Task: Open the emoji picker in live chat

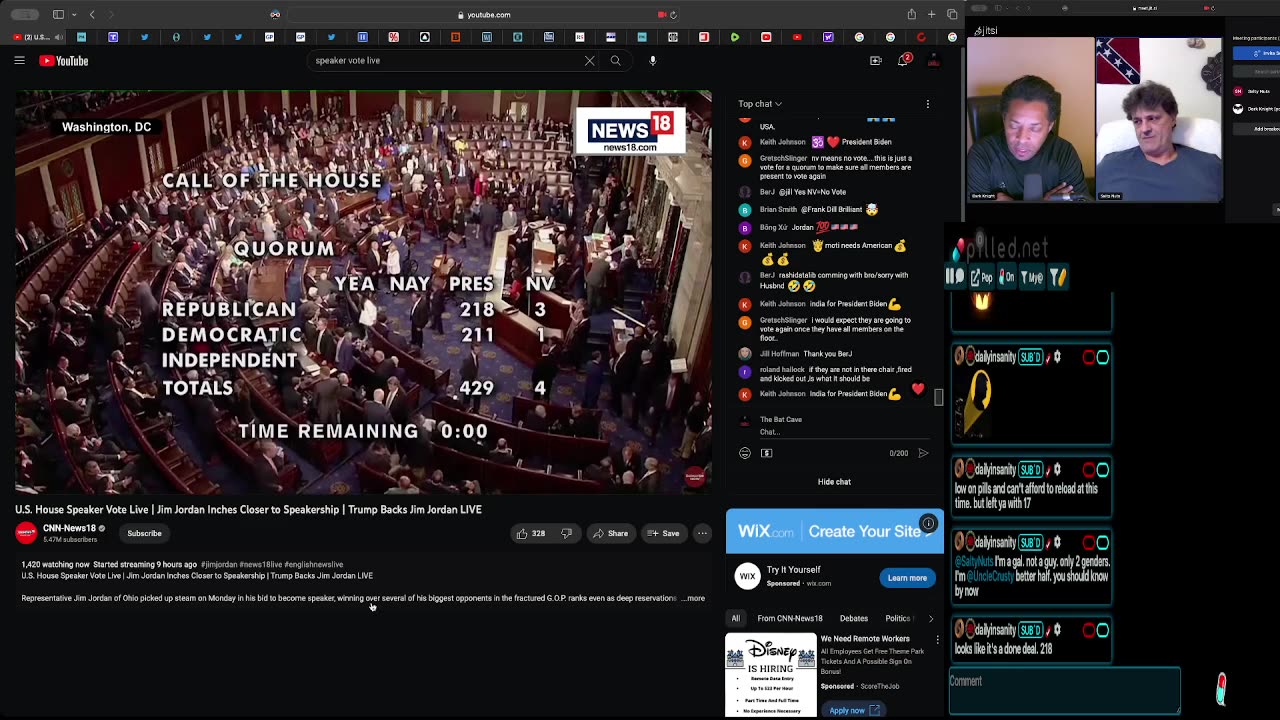Action: click(745, 453)
